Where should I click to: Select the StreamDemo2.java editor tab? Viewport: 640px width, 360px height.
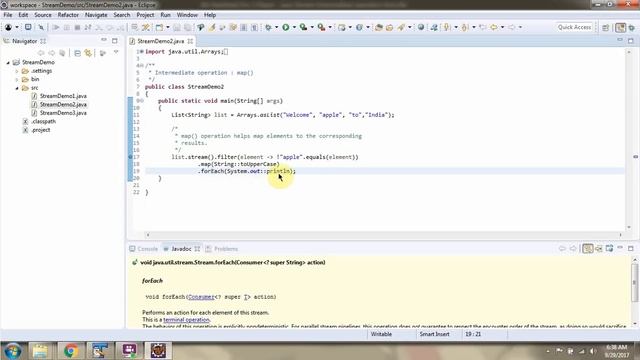point(160,41)
